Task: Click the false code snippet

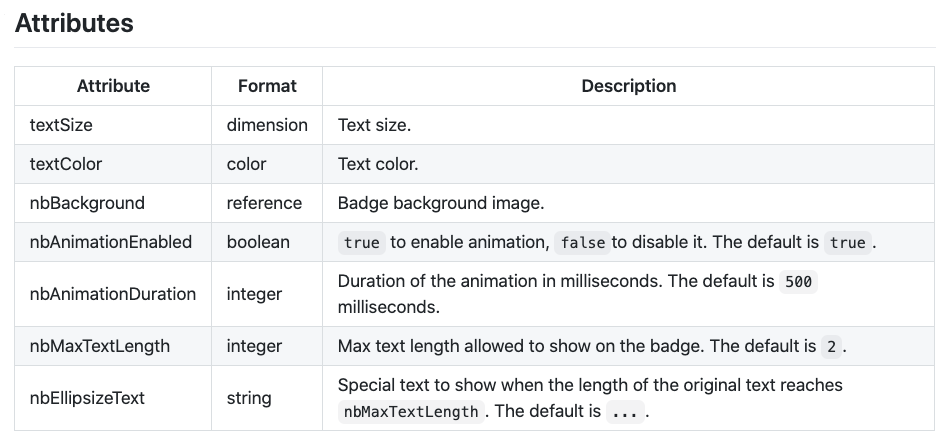Action: (x=582, y=243)
